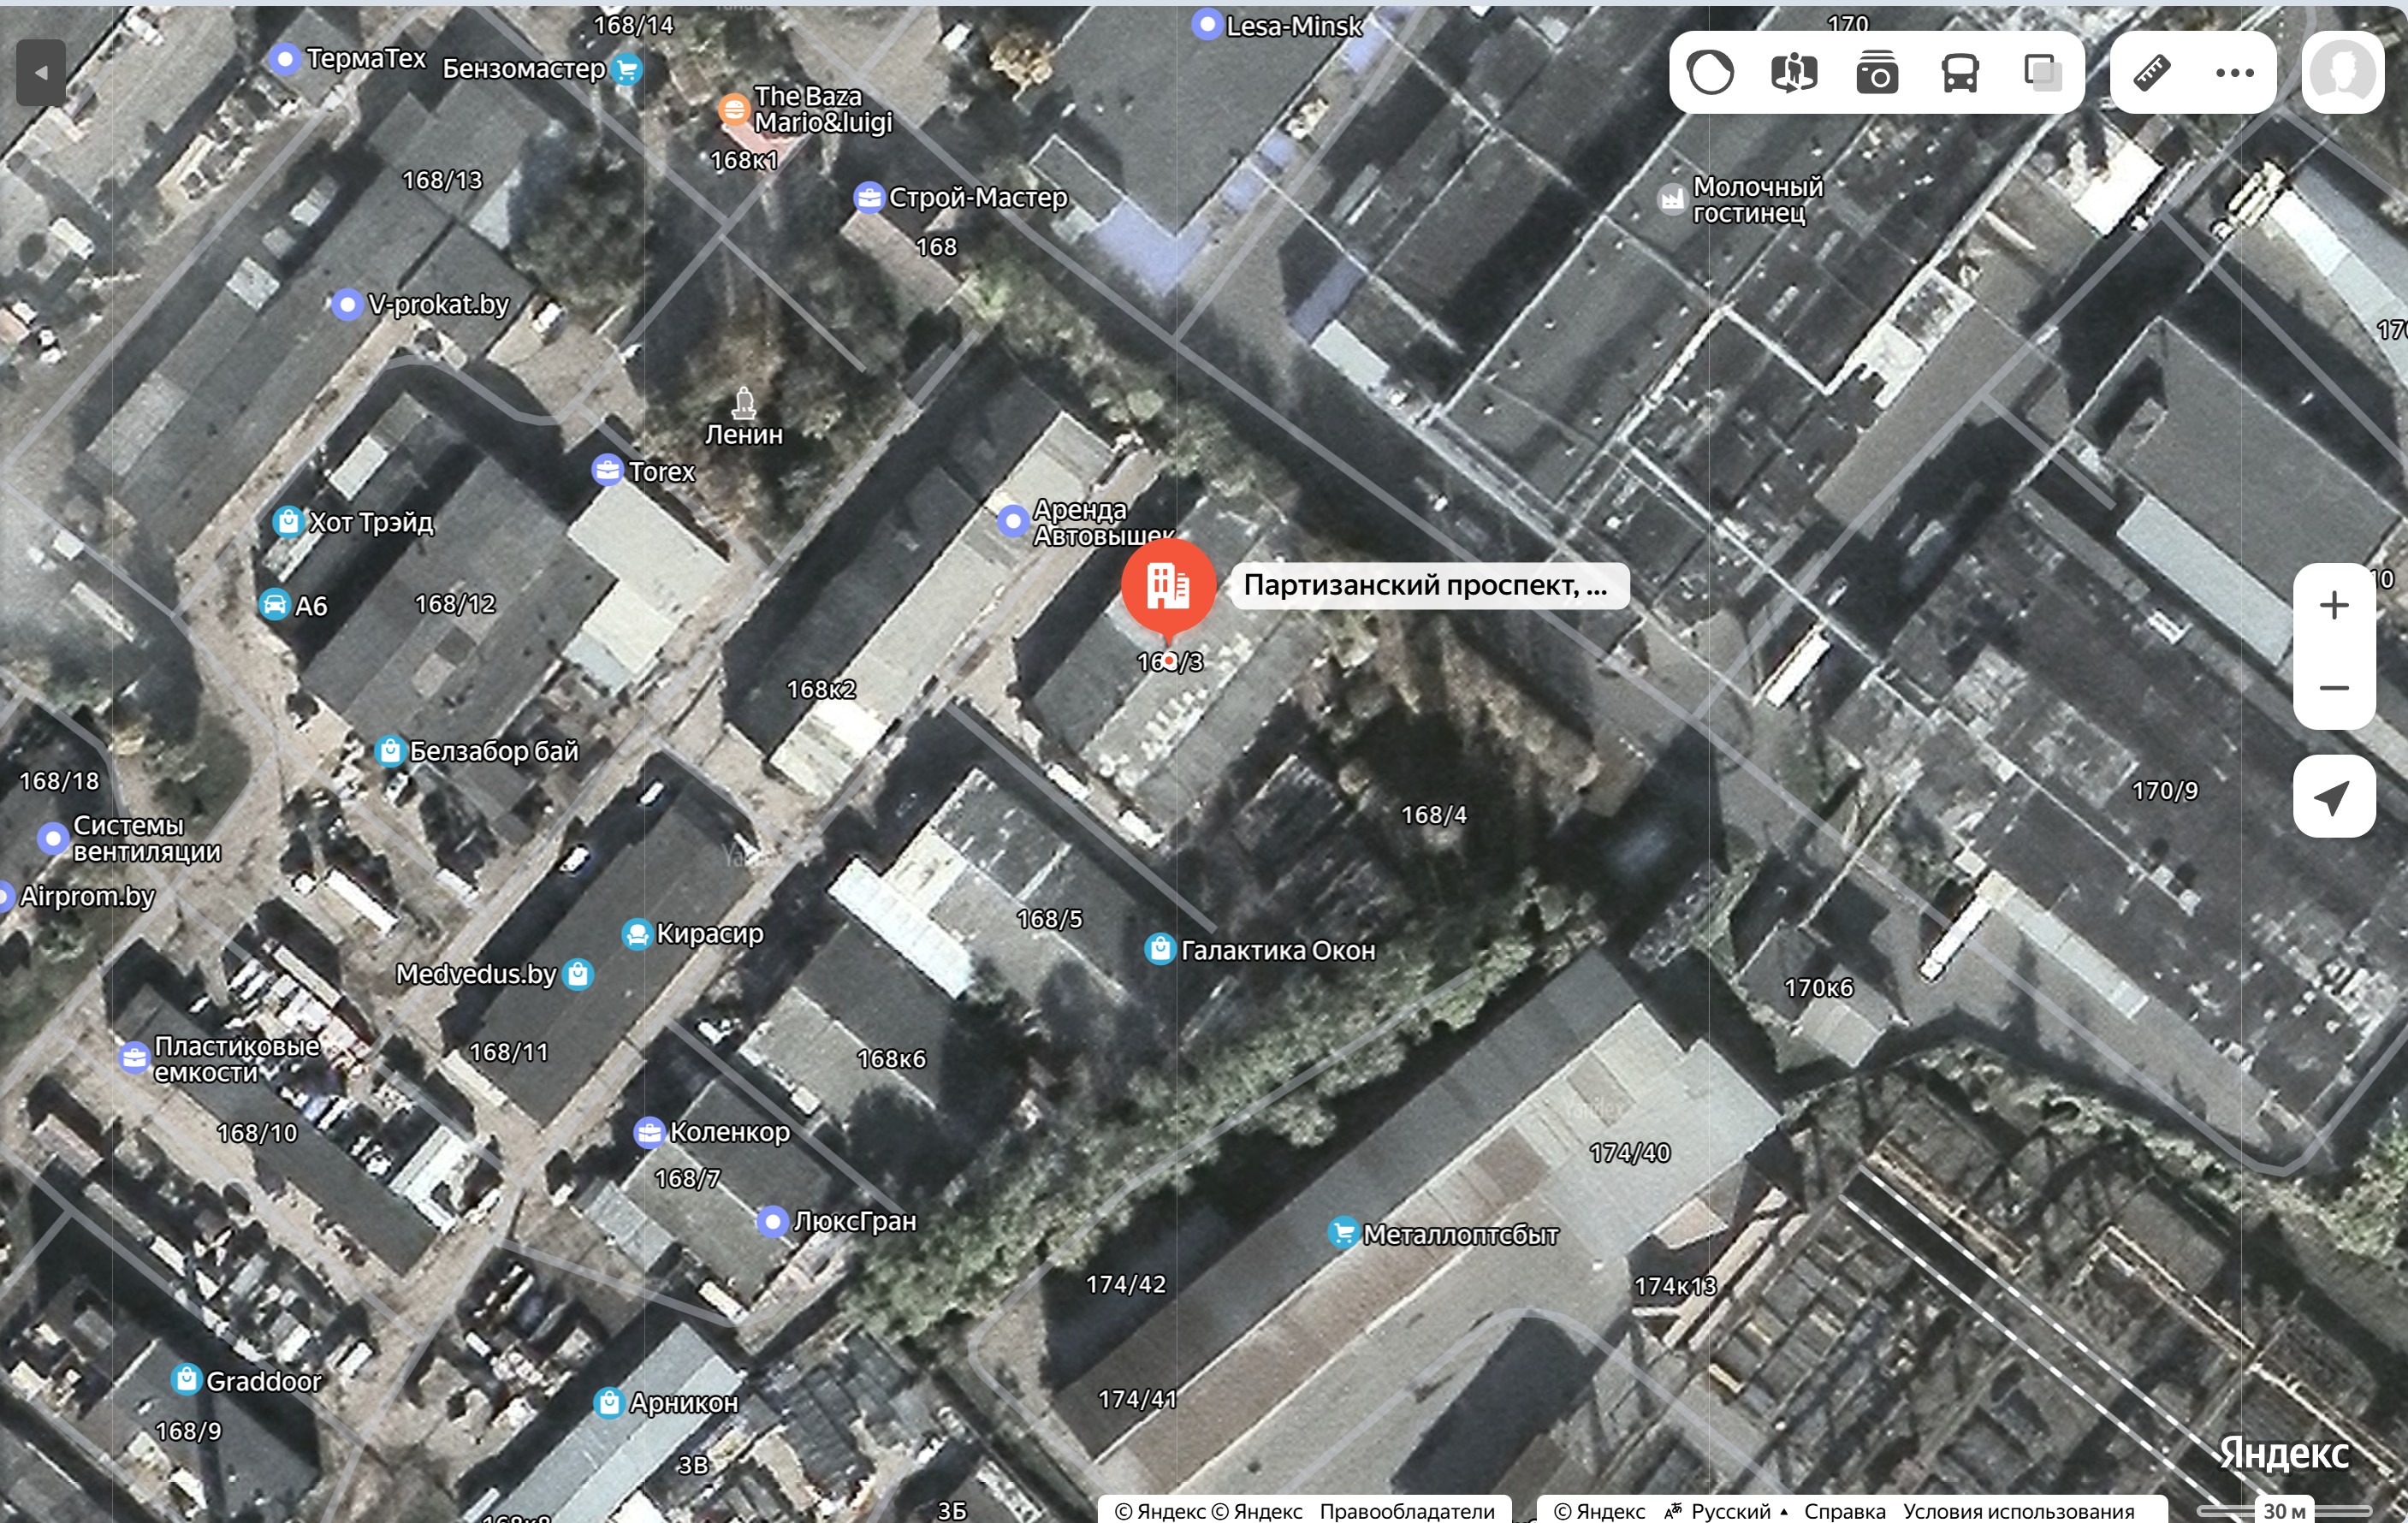Click the Правообладатели copyright link
This screenshot has width=2408, height=1523.
pos(1406,1511)
